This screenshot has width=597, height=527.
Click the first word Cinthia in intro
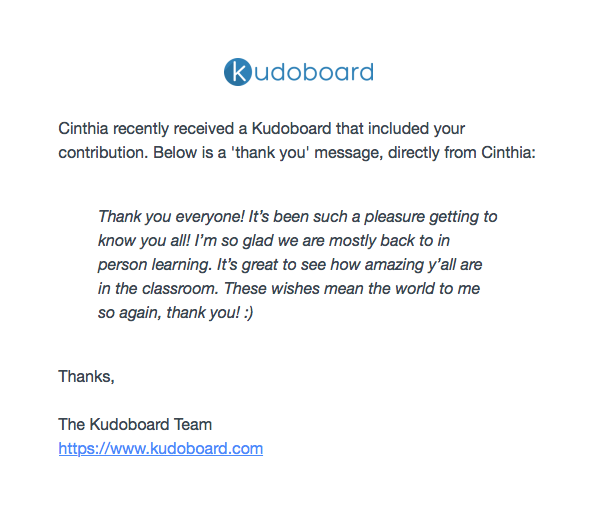coord(83,128)
